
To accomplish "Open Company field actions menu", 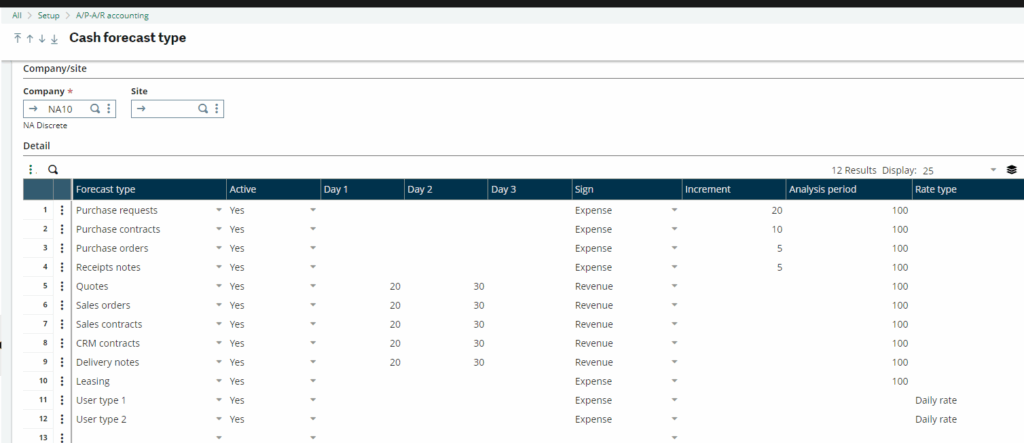I will point(108,109).
